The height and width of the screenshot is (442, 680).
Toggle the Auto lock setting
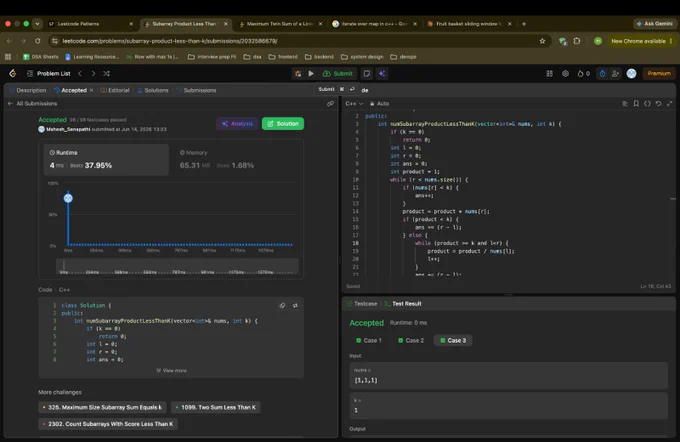[379, 104]
